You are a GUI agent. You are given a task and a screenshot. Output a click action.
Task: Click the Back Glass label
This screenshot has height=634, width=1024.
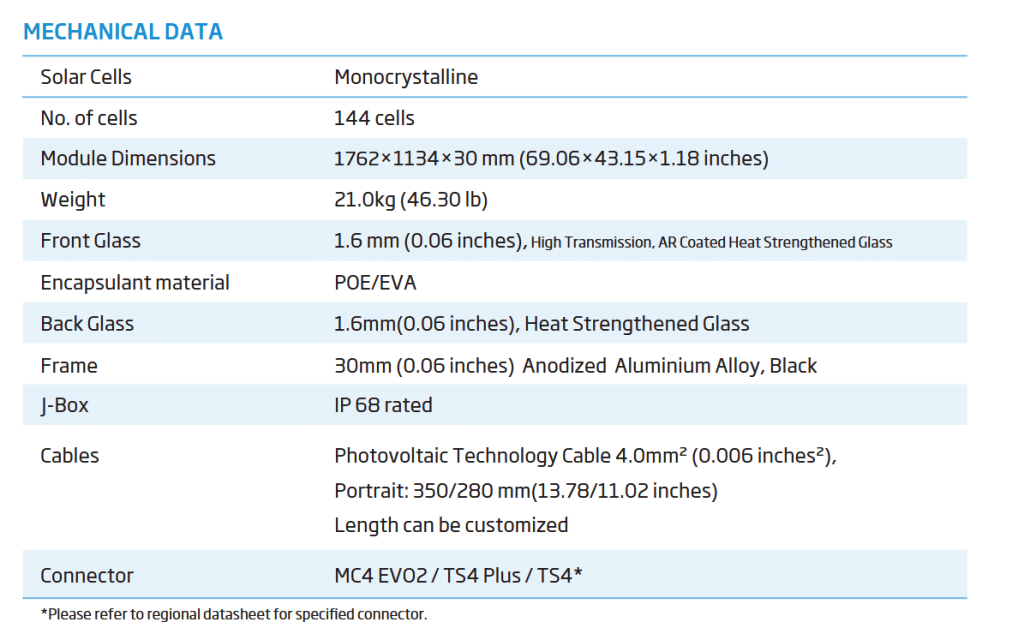point(87,324)
